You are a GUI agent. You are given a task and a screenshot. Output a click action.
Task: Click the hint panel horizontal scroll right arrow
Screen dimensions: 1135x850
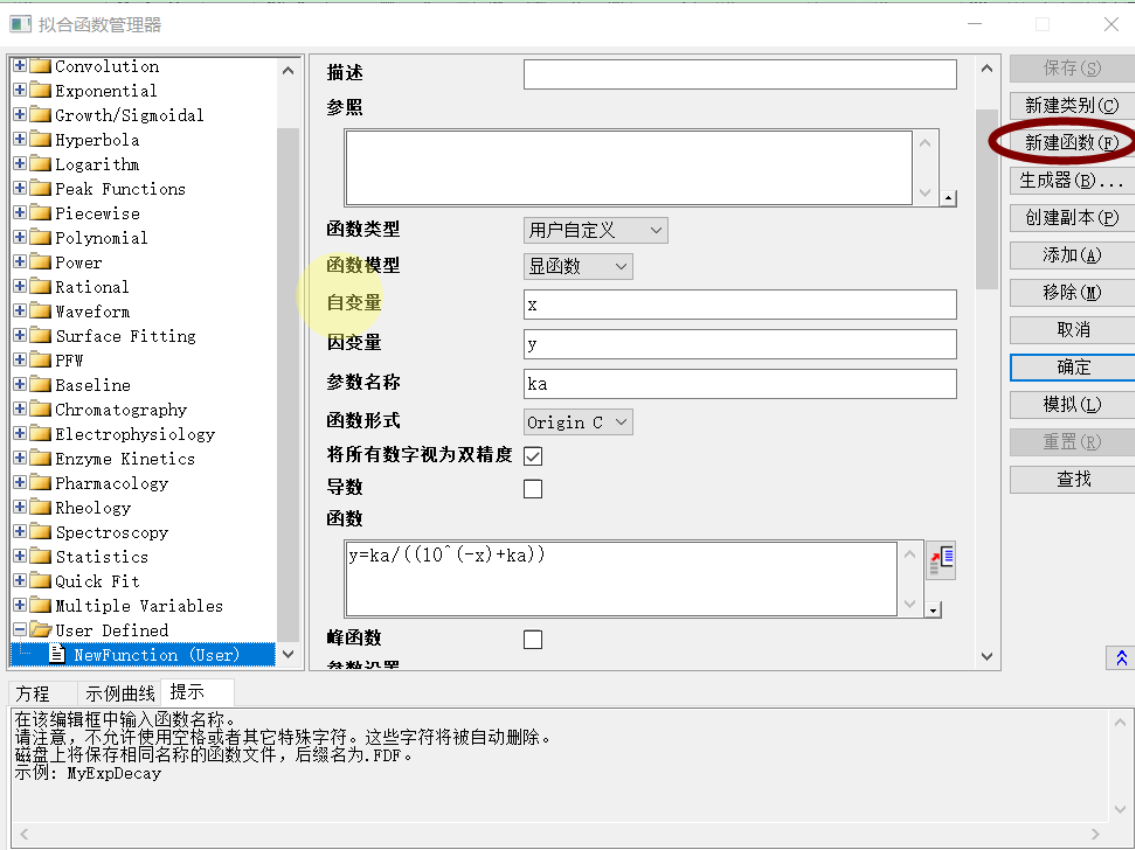[1095, 834]
